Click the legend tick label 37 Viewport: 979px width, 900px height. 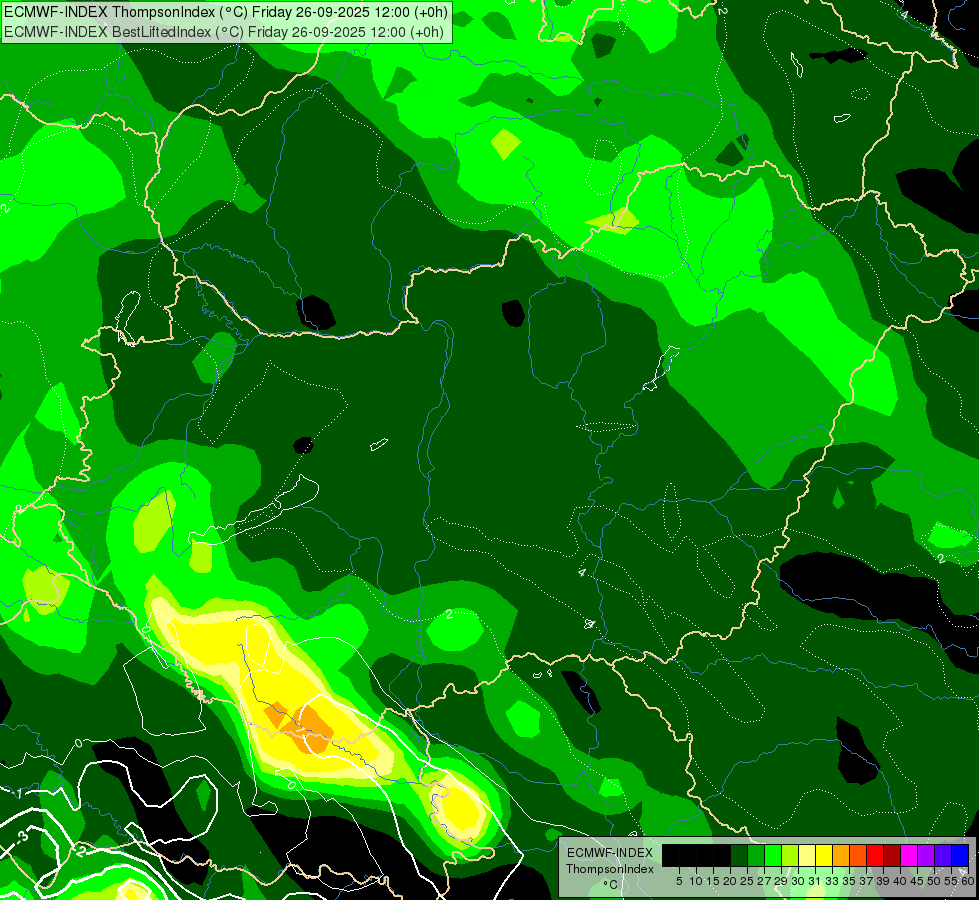coord(866,881)
